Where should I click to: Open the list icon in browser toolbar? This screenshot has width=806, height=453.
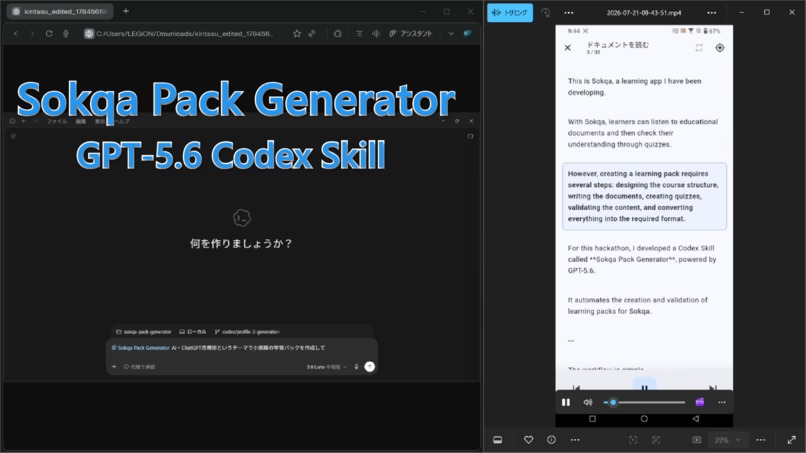click(x=359, y=33)
